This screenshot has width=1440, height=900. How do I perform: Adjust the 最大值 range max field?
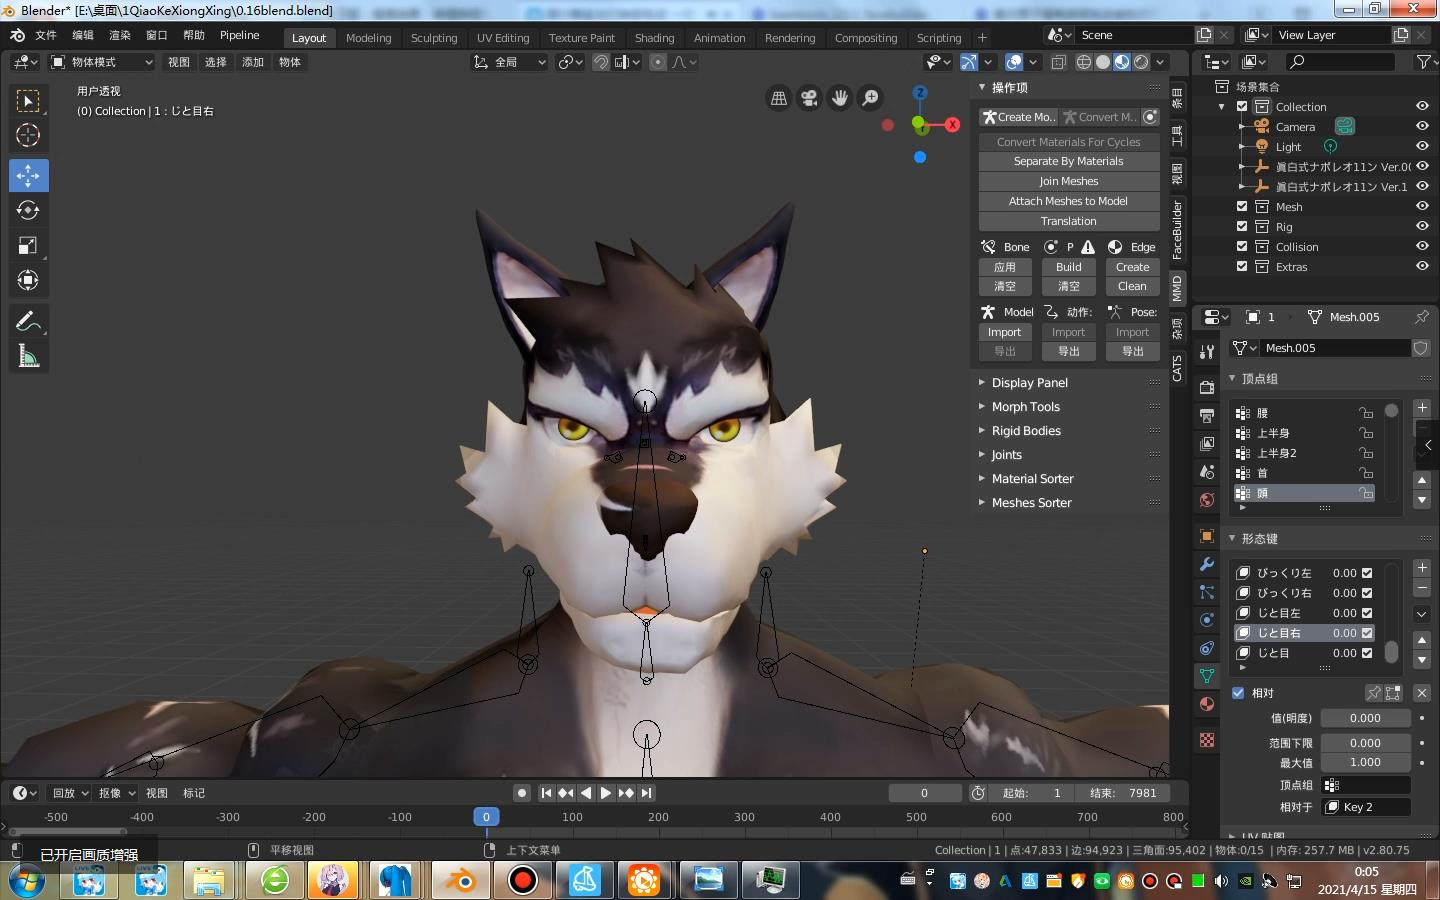coord(1365,763)
